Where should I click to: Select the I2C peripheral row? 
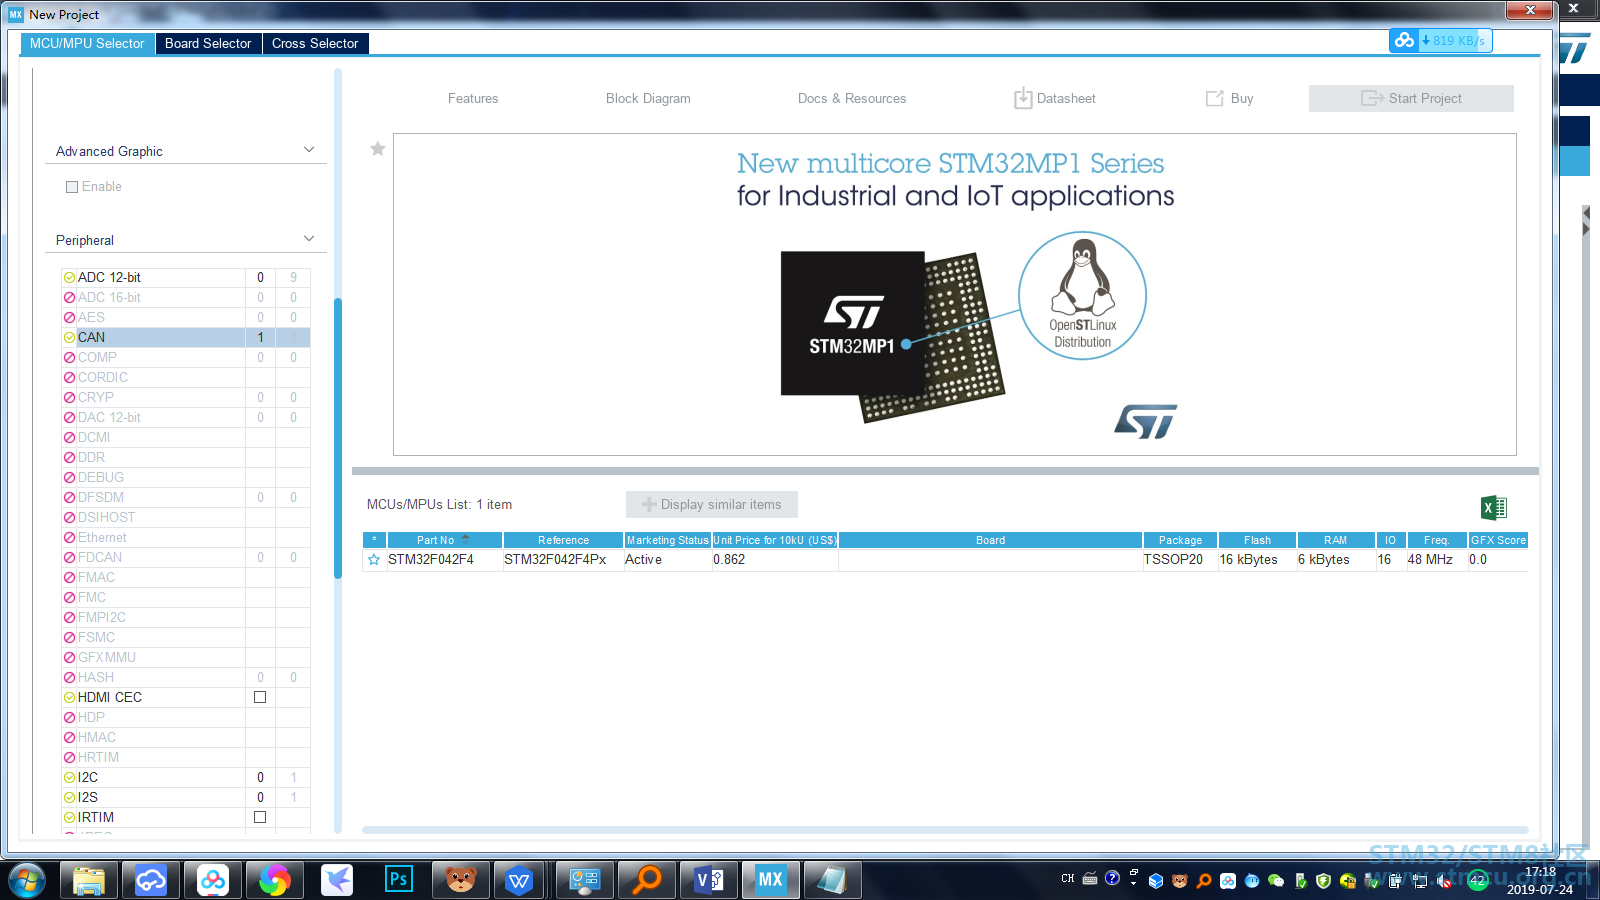pos(186,777)
